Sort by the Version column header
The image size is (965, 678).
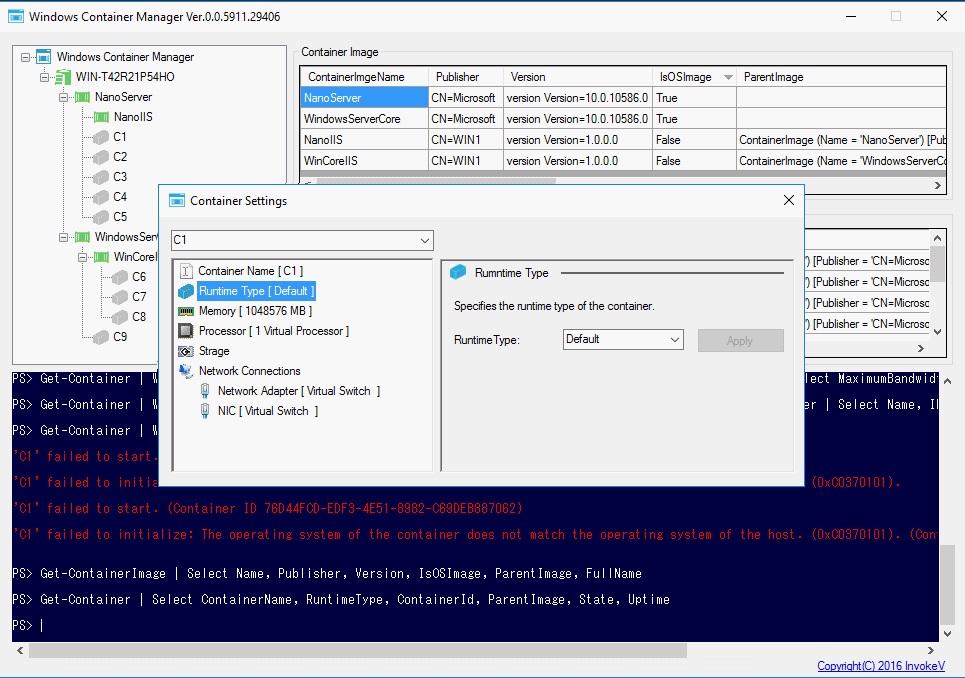click(x=578, y=77)
